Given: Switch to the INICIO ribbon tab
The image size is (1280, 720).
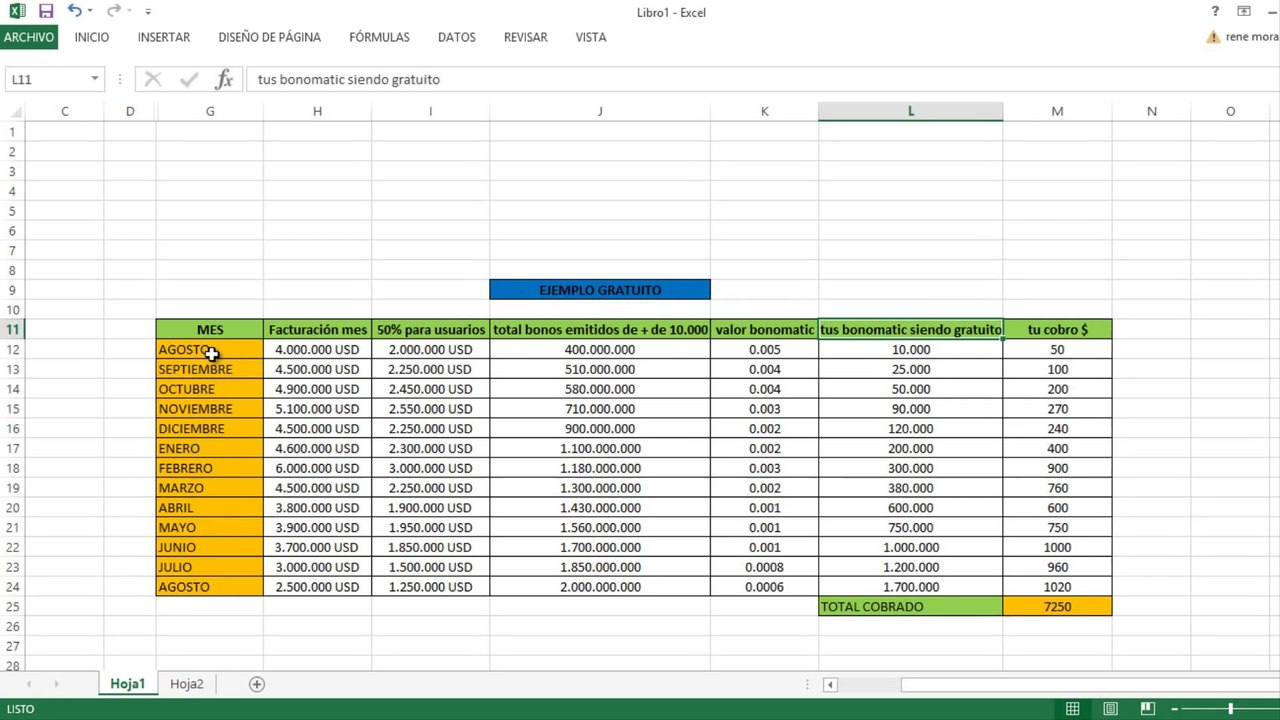Looking at the screenshot, I should click(x=92, y=37).
